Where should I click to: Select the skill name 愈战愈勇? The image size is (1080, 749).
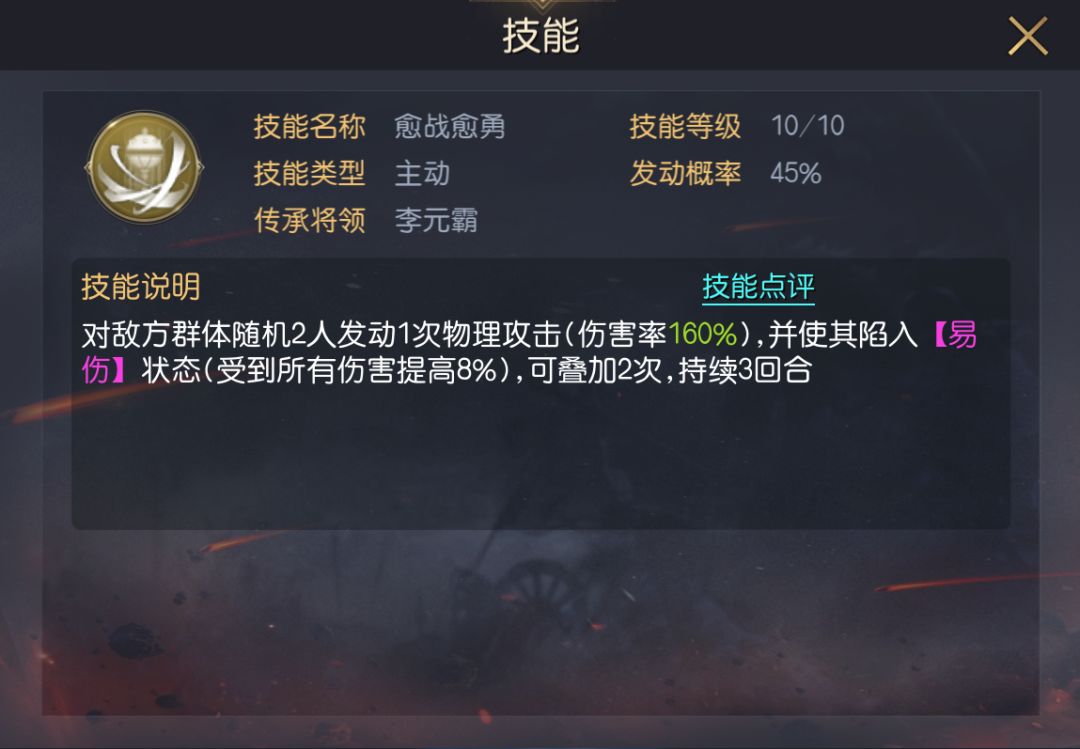450,126
